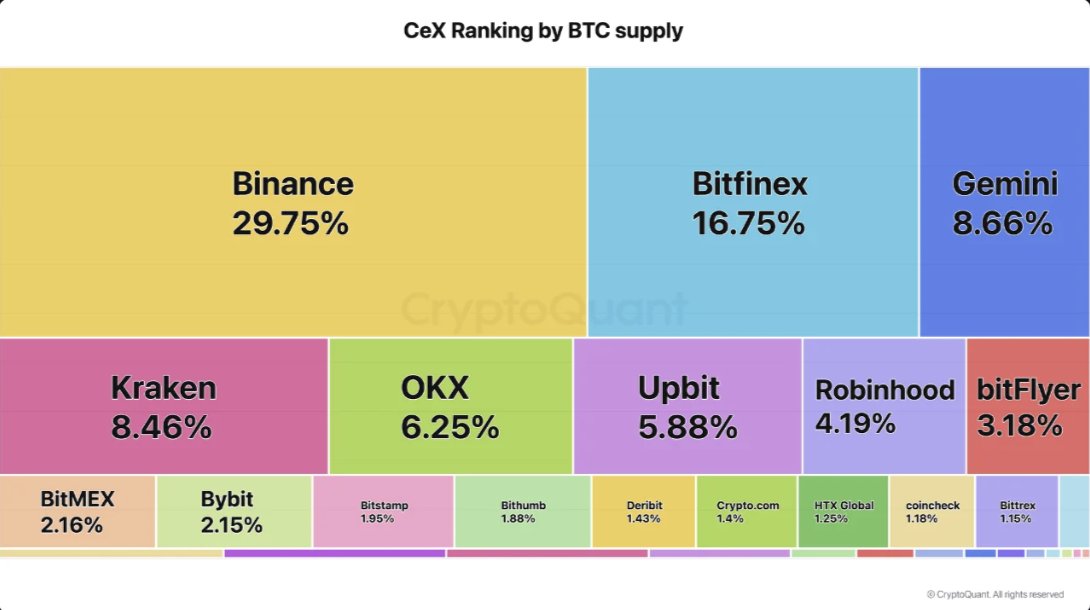
Task: Click the HTX Global 1.25% block
Action: [x=843, y=511]
